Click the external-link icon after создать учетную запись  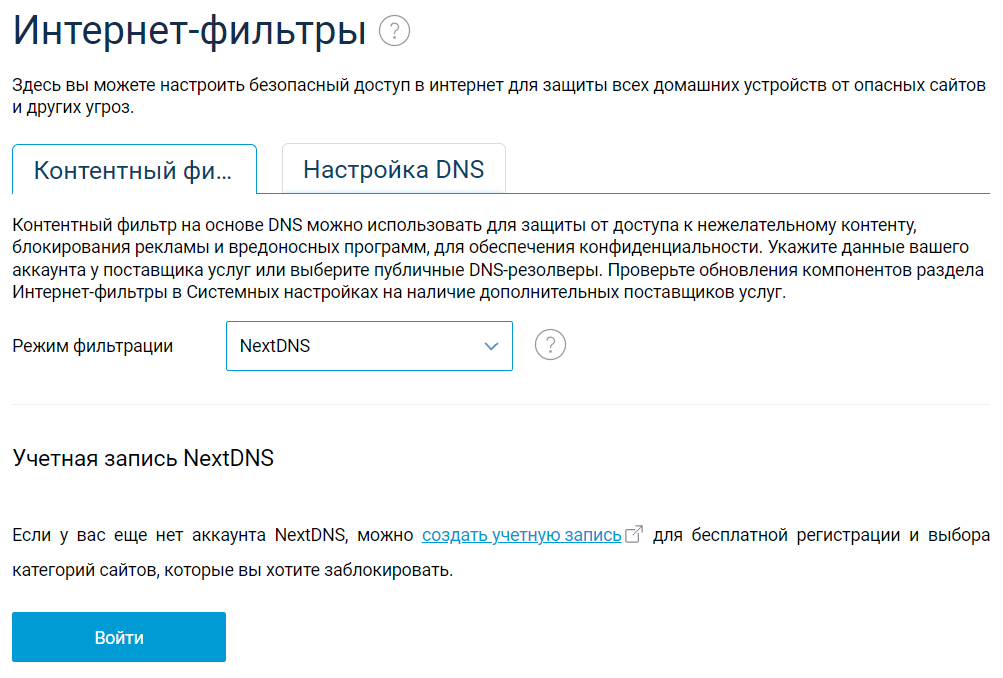633,535
